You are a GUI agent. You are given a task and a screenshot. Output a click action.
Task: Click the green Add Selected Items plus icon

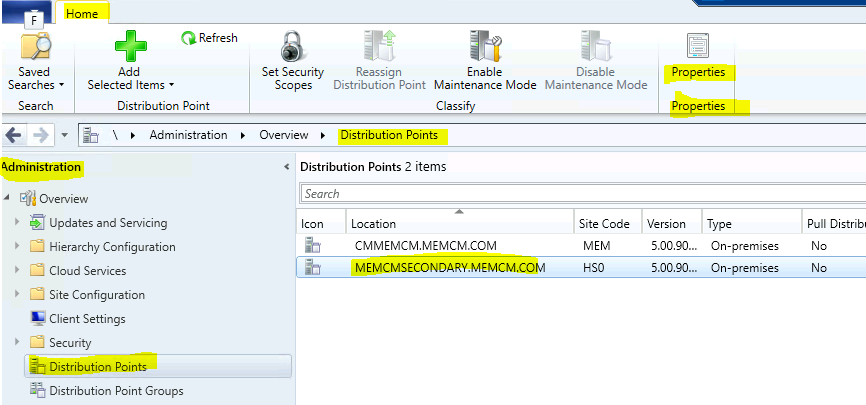click(x=131, y=47)
